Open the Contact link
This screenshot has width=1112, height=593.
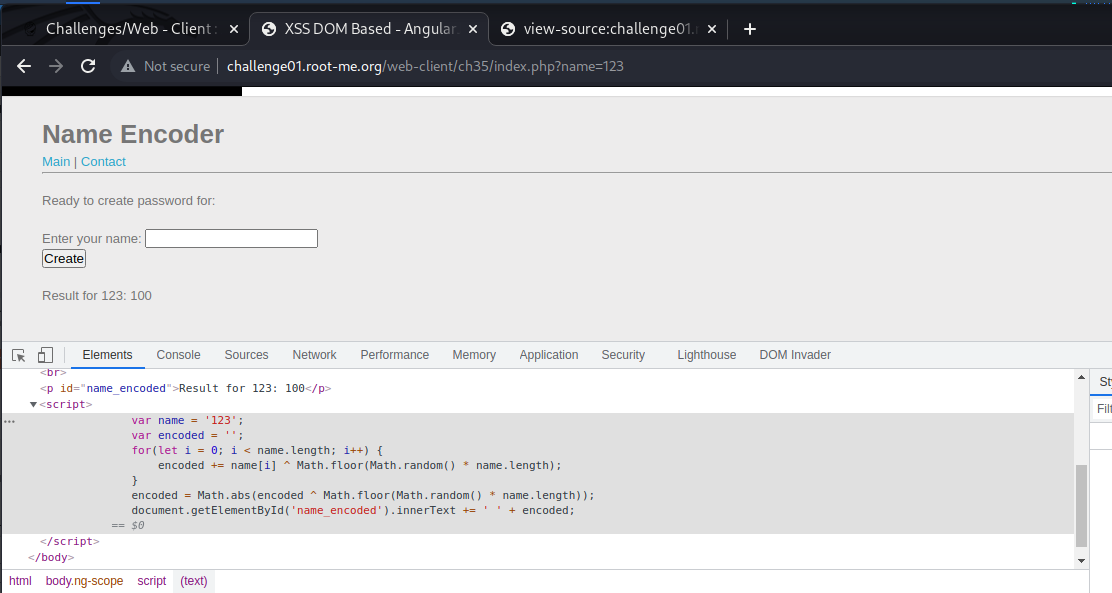(x=103, y=162)
